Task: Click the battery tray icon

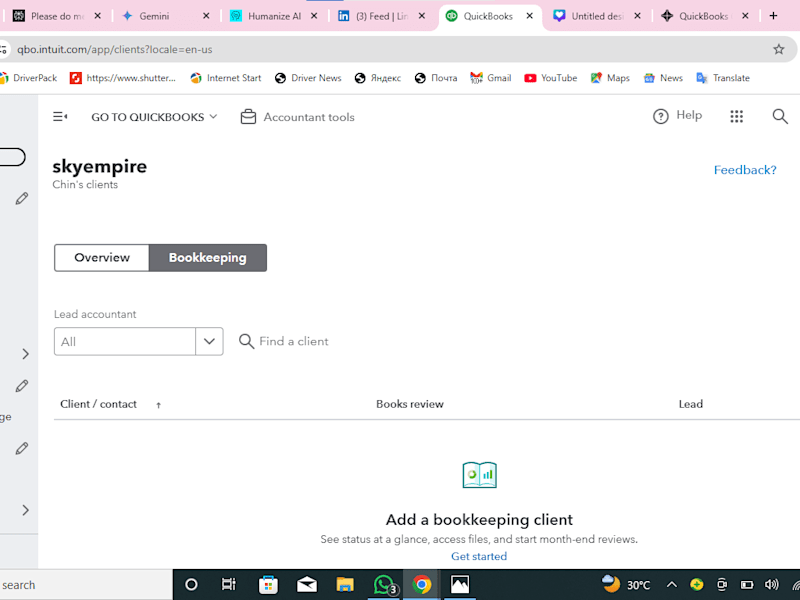Action: (x=747, y=585)
